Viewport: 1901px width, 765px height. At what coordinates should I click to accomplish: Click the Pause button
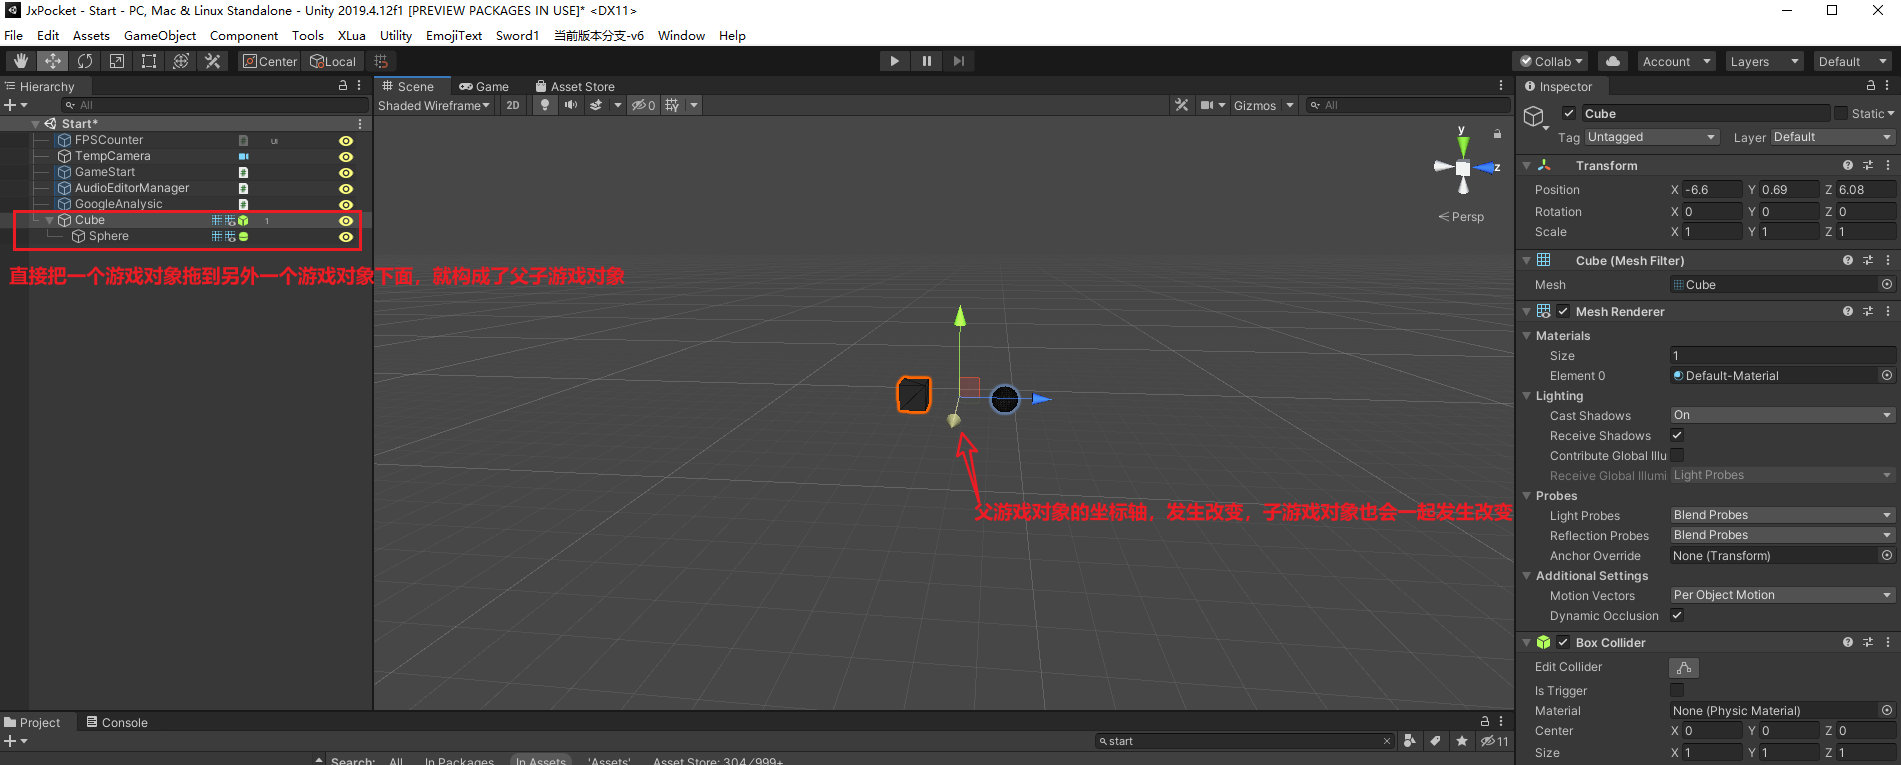pyautogui.click(x=927, y=61)
